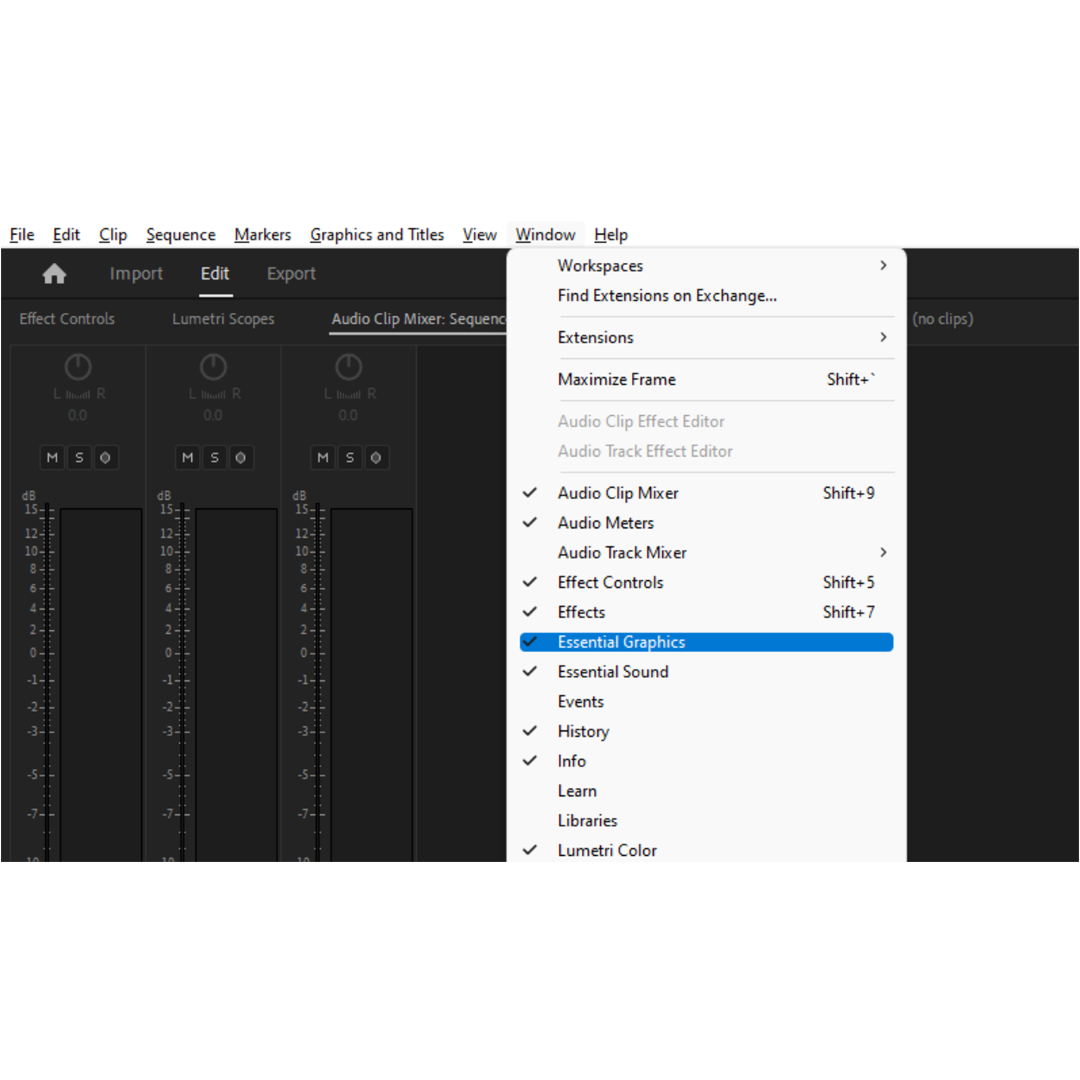Toggle off the Audio Meters panel
1080x1080 pixels.
[606, 523]
